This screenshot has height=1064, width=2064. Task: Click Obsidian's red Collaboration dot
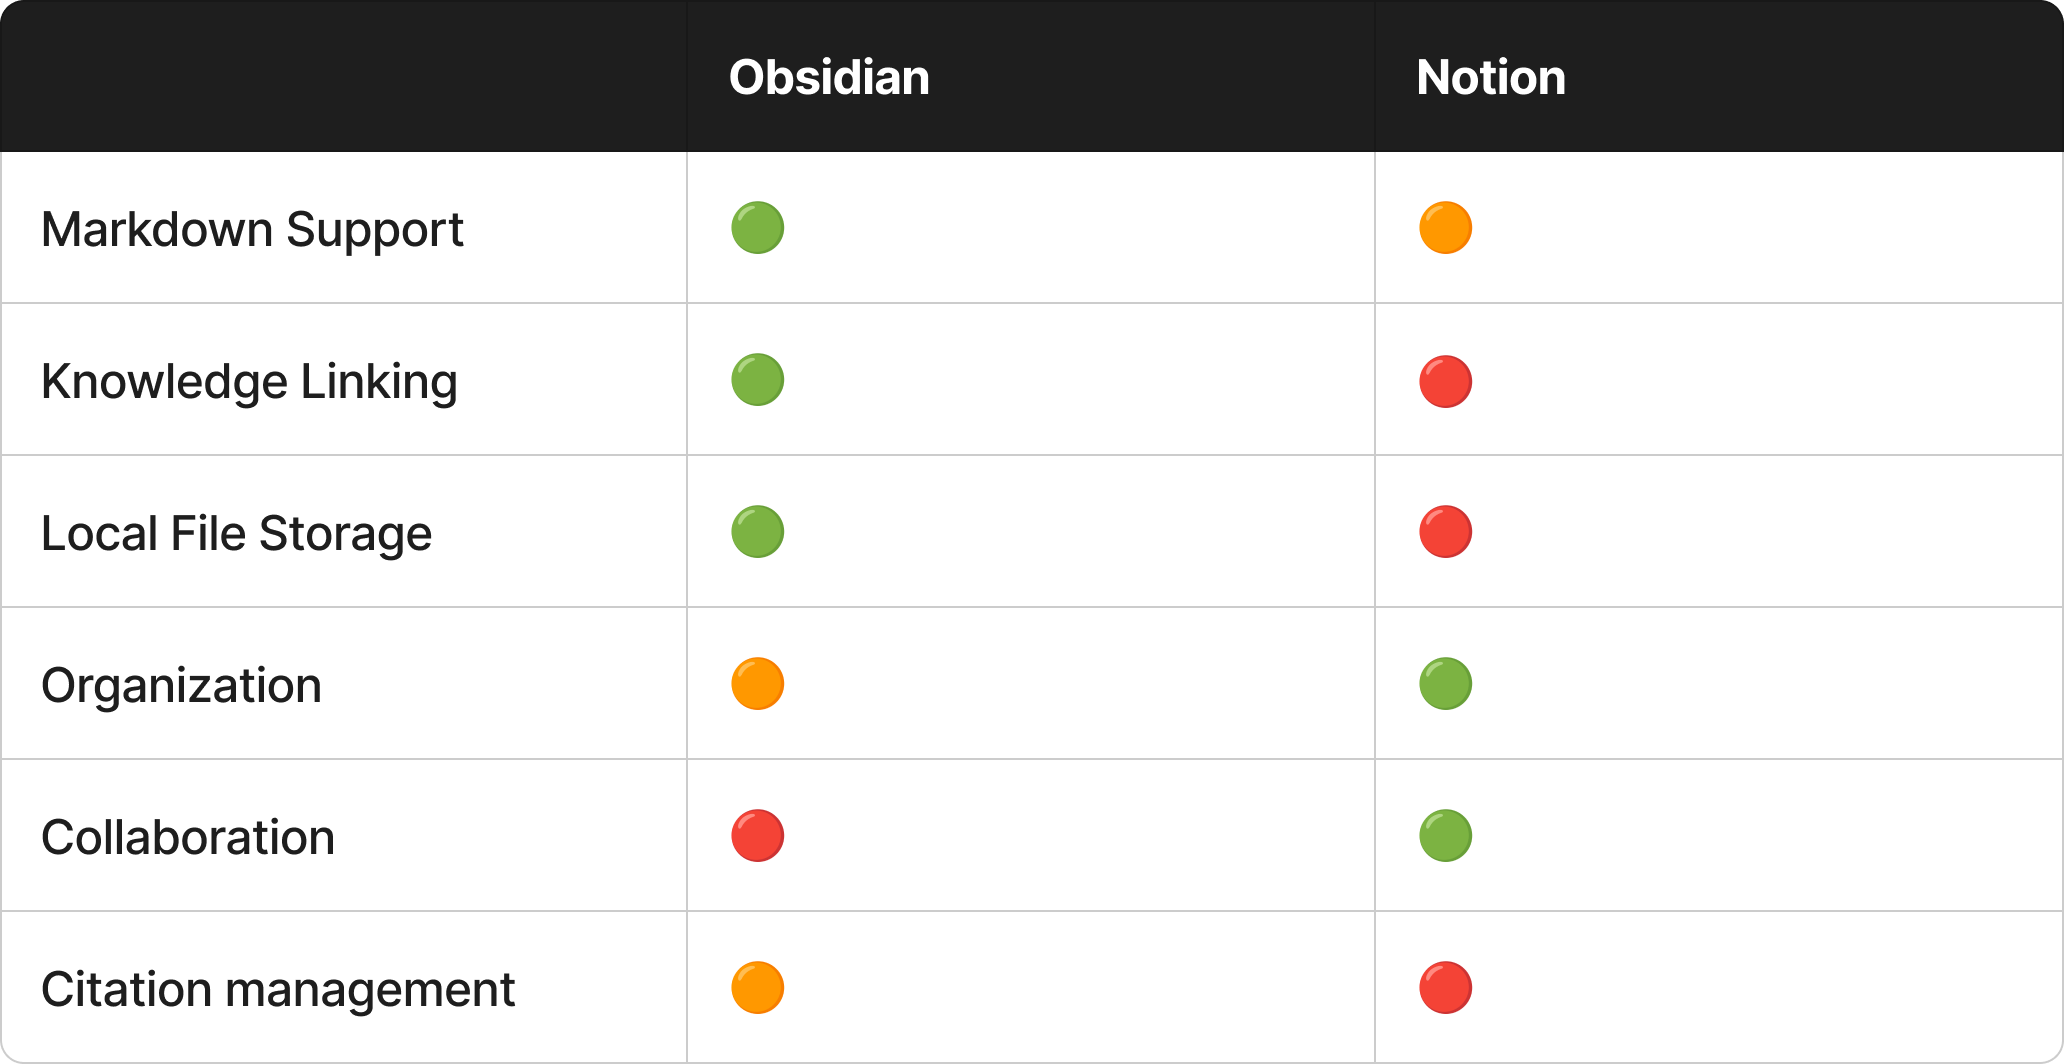point(757,836)
